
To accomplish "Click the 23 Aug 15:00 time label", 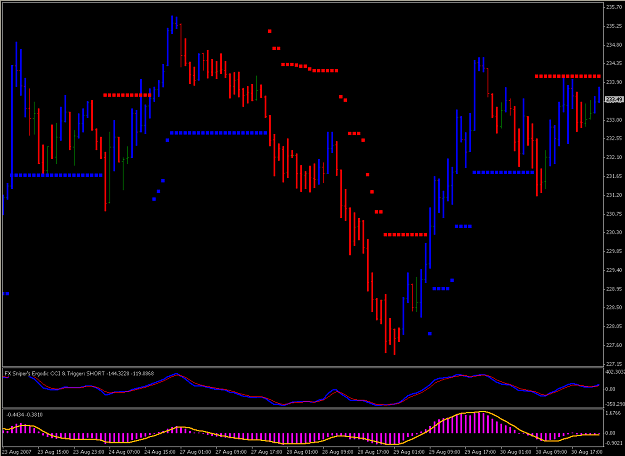I will tap(52, 452).
